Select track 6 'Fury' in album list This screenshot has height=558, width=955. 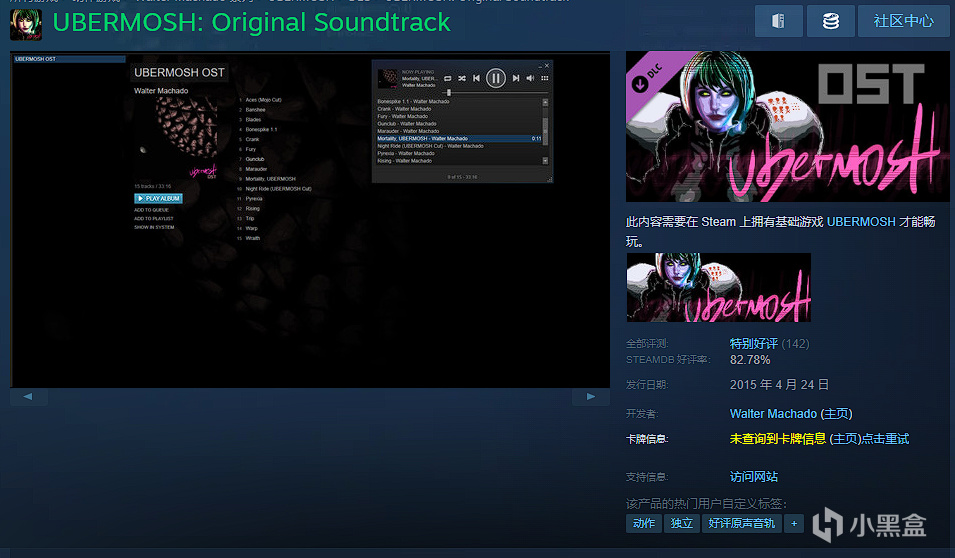pyautogui.click(x=250, y=149)
